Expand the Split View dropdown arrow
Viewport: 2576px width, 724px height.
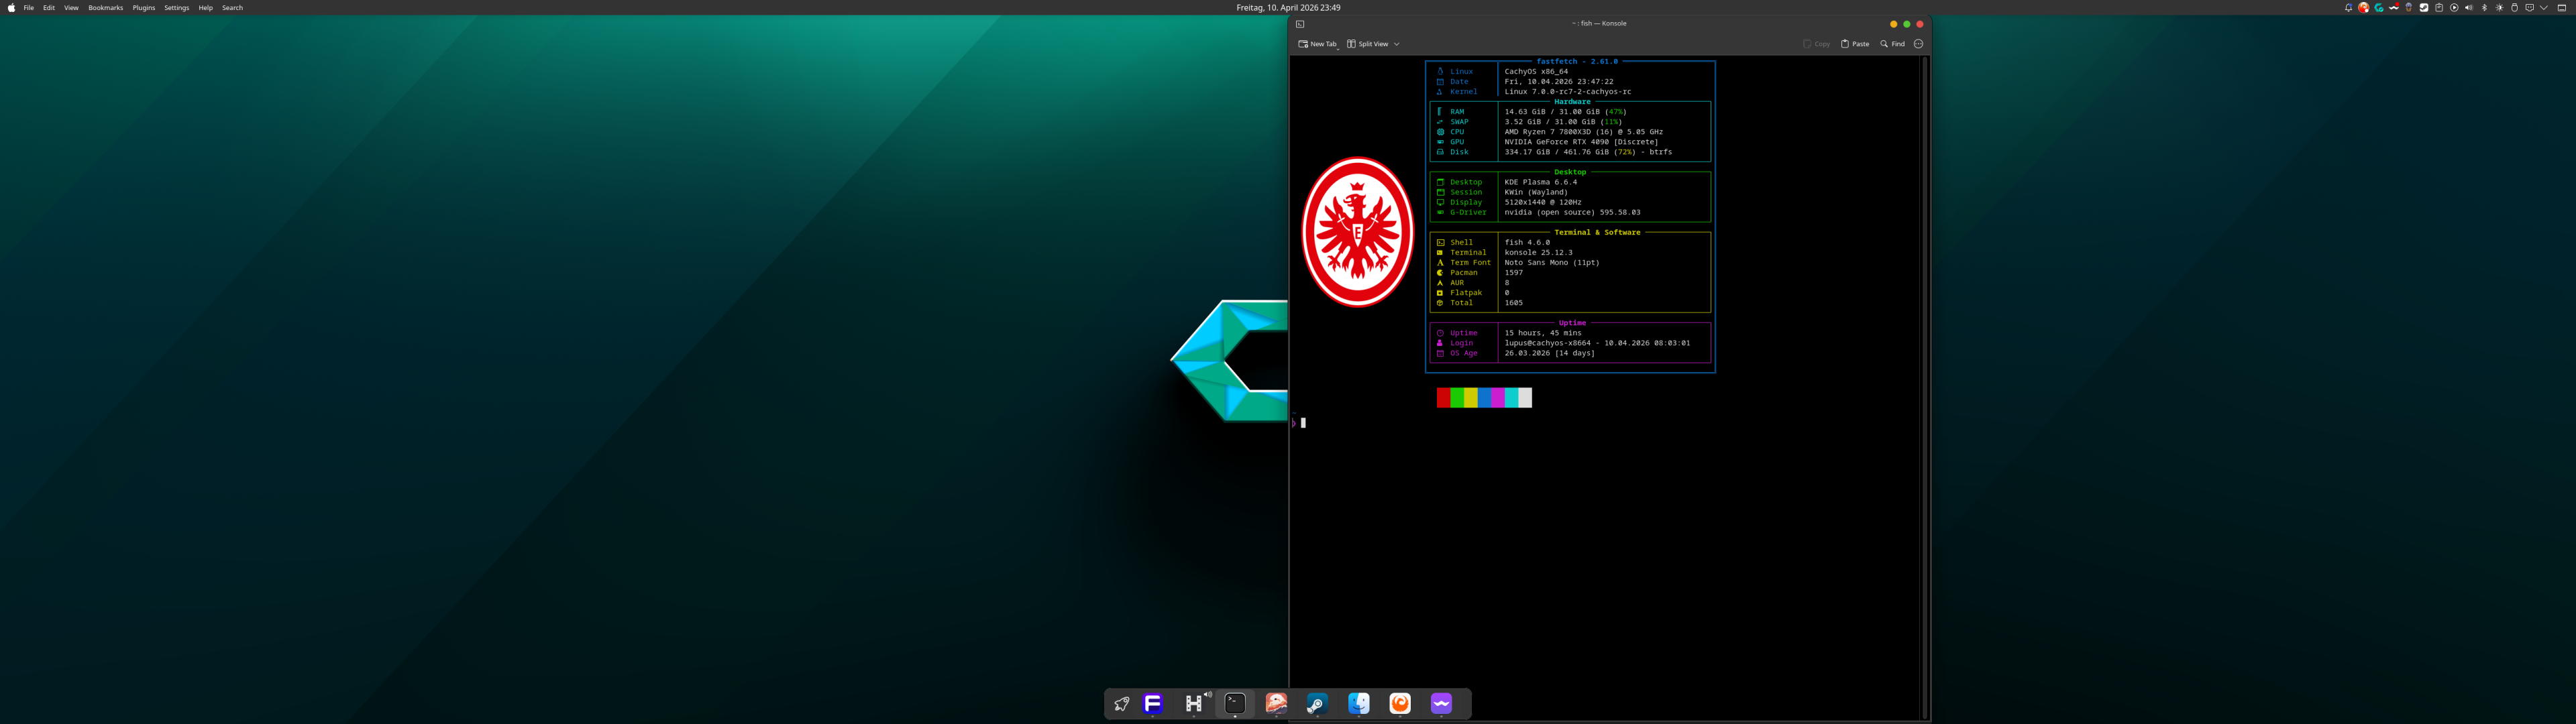pos(1397,44)
